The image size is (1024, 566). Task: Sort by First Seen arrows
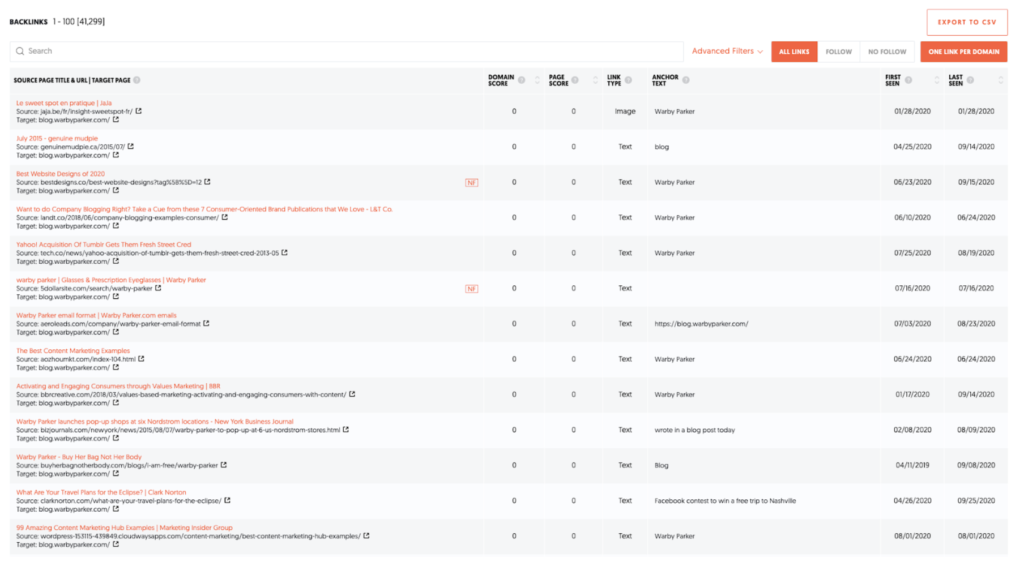pos(936,80)
